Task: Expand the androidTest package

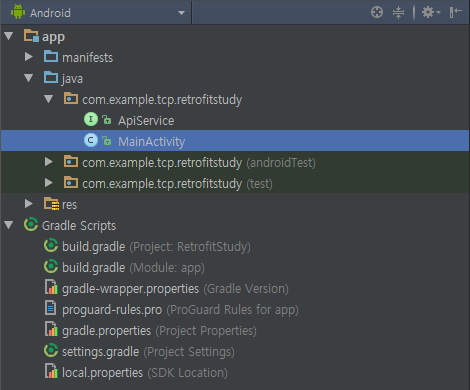Action: tap(49, 162)
